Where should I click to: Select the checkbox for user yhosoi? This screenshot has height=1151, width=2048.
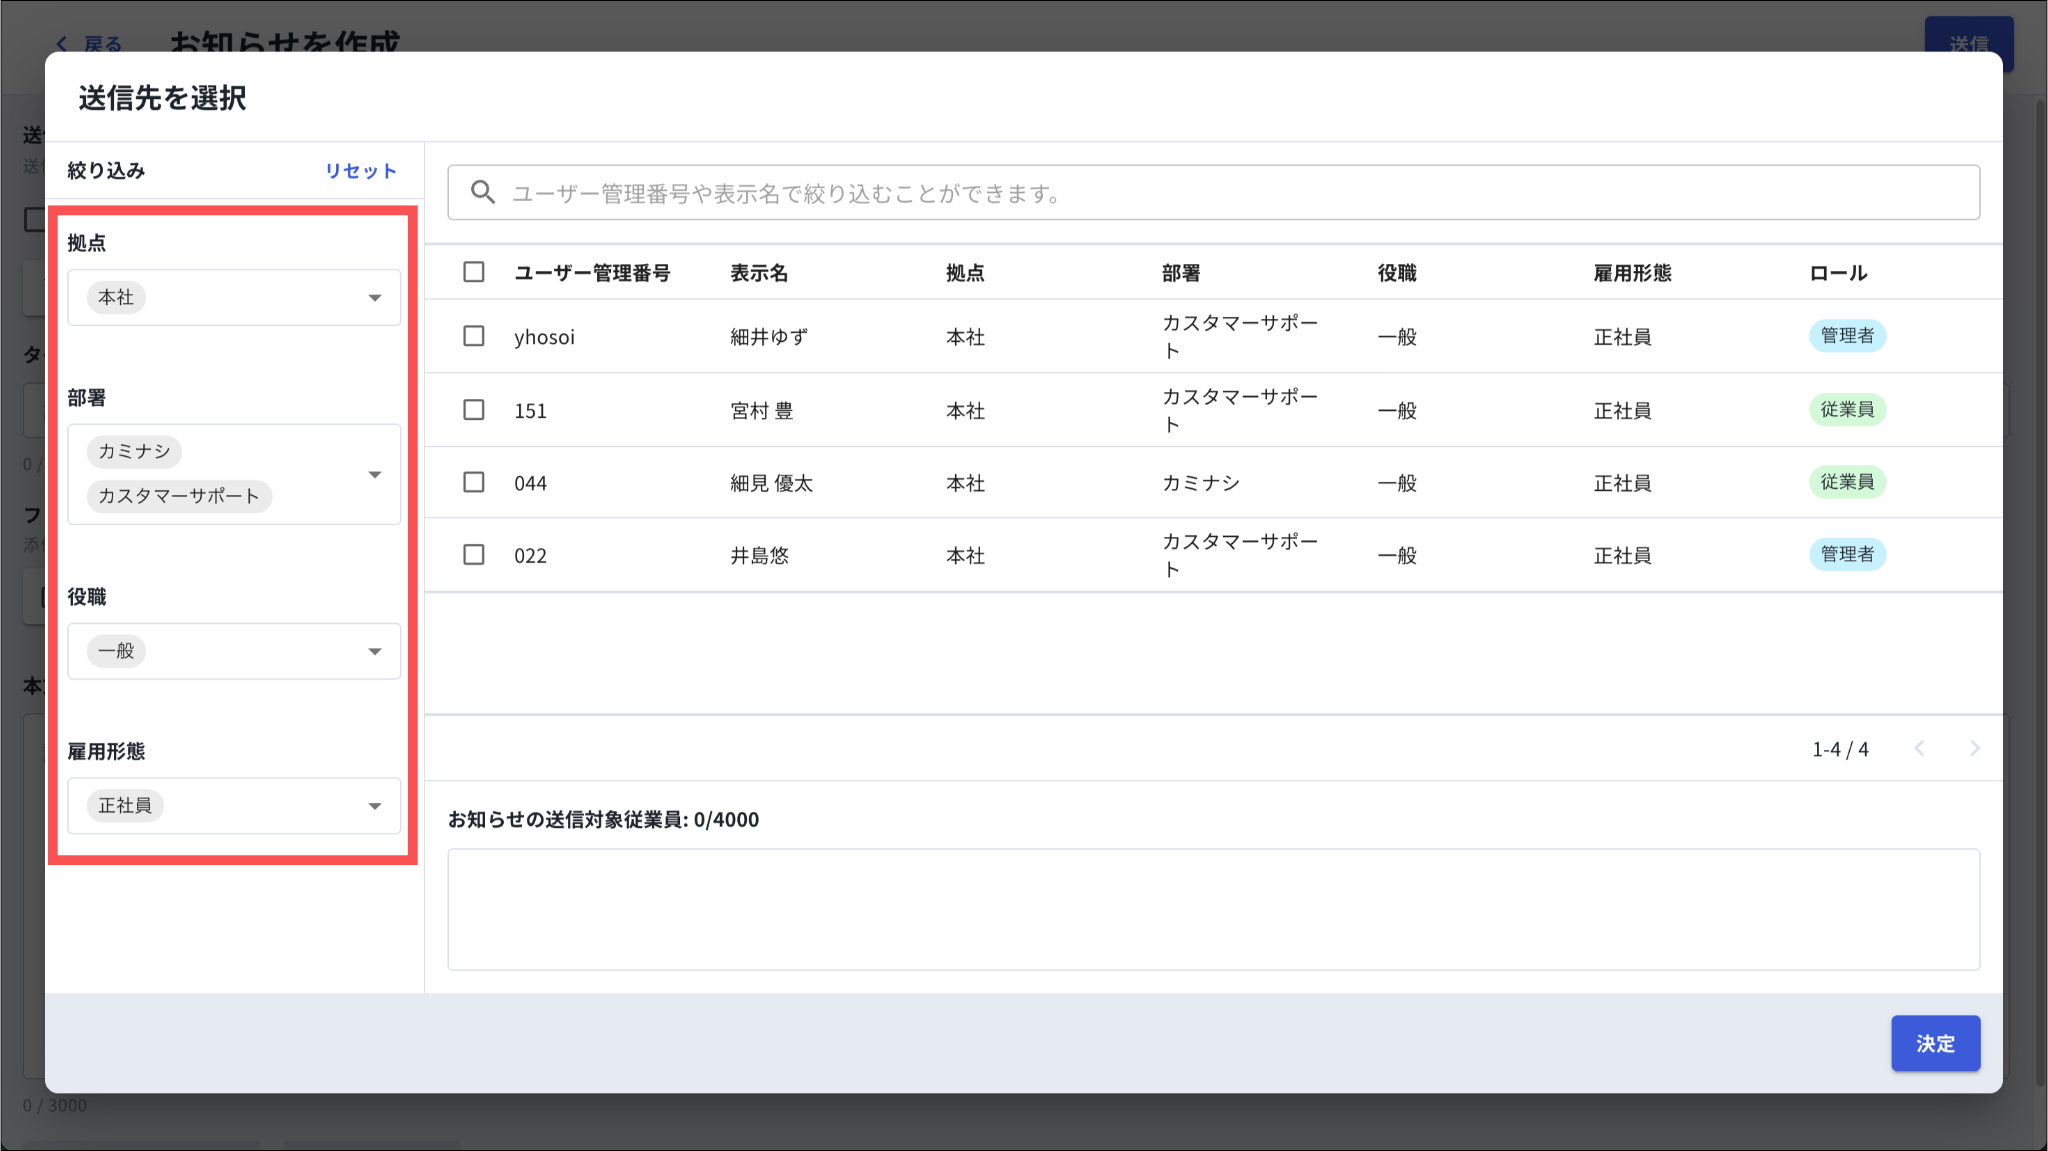coord(474,336)
